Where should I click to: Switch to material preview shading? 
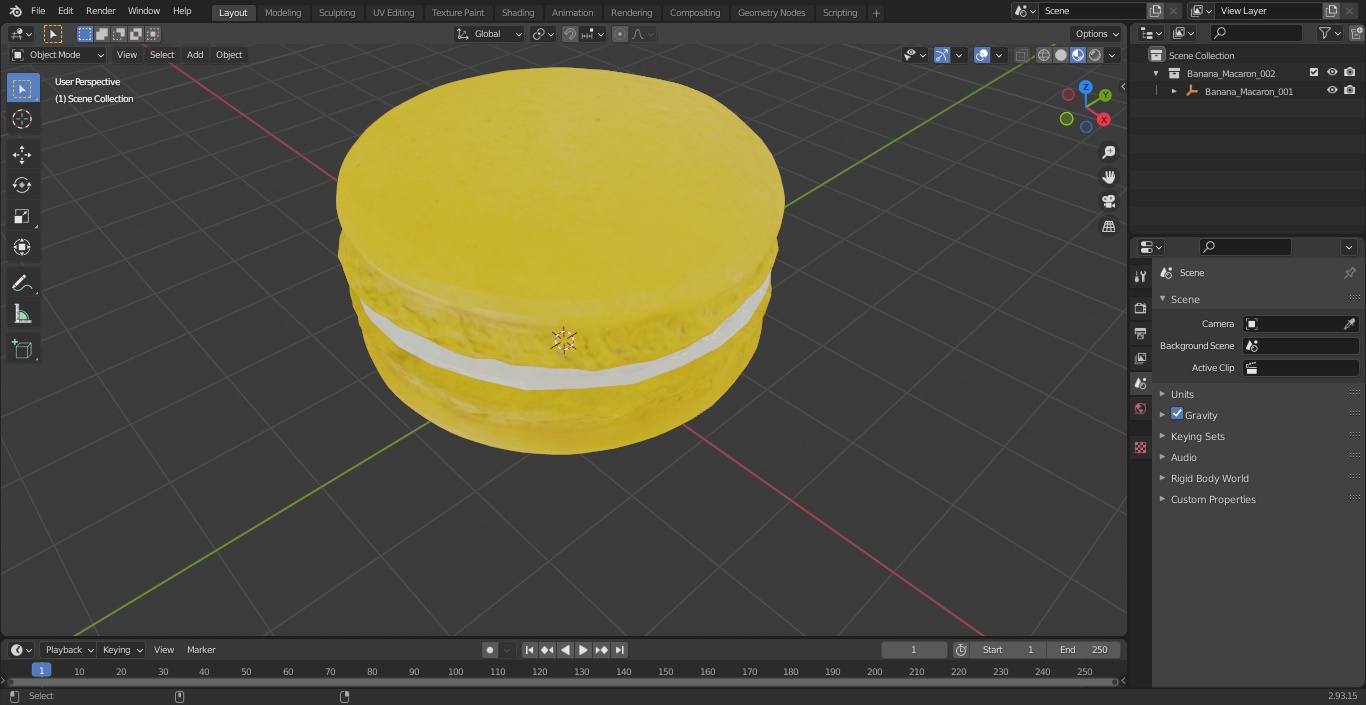tap(1078, 55)
